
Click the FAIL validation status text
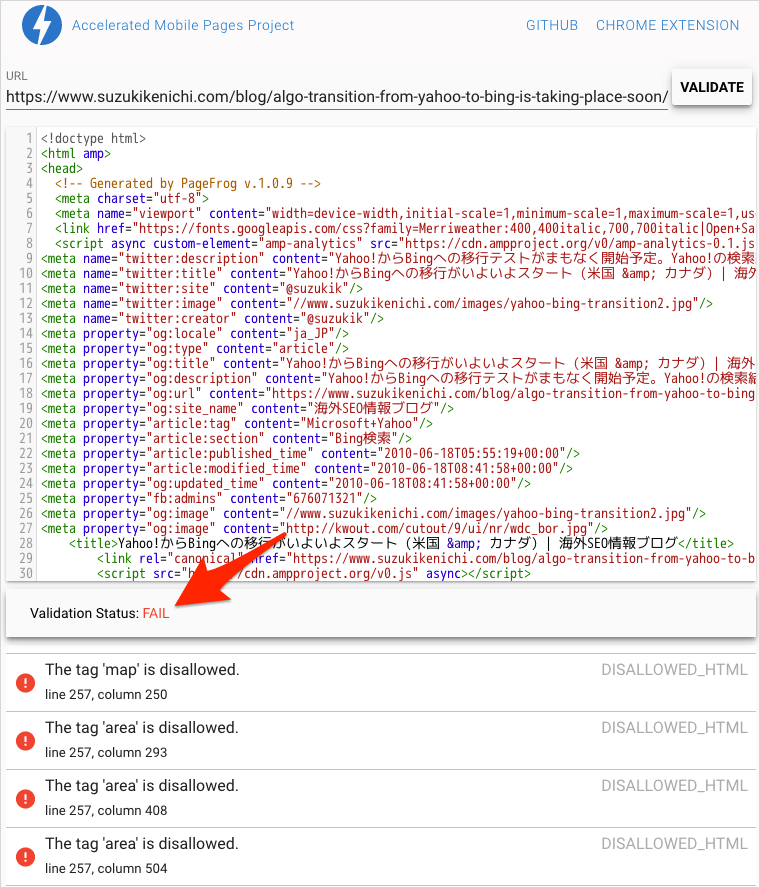click(x=156, y=613)
